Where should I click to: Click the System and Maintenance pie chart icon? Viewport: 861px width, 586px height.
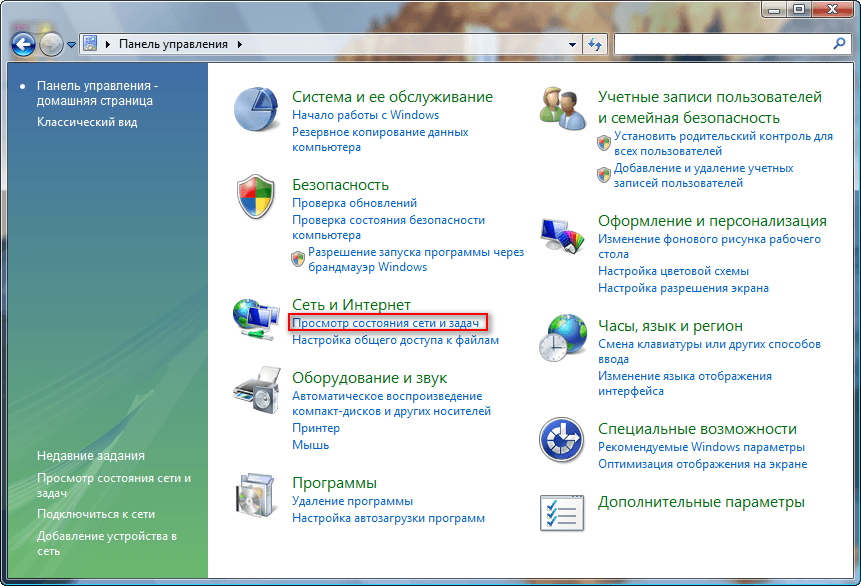point(256,109)
